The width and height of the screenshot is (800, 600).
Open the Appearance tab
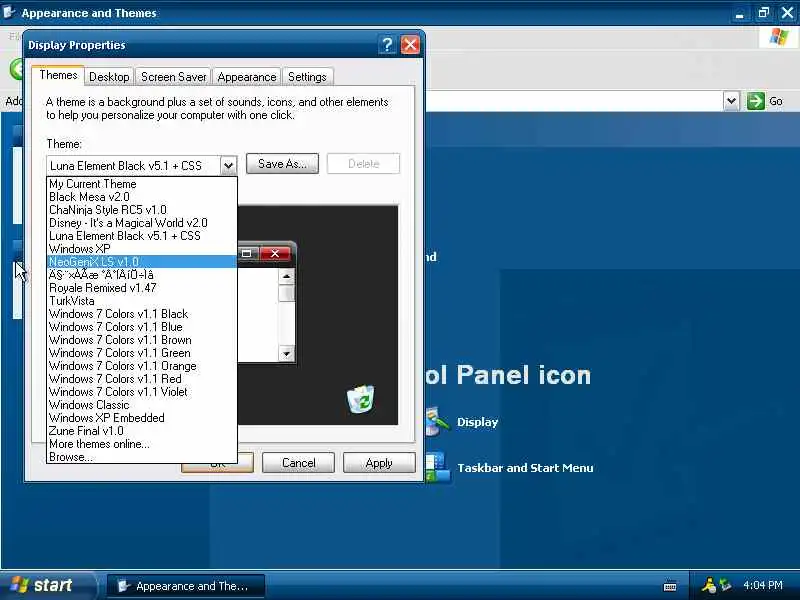click(x=246, y=77)
